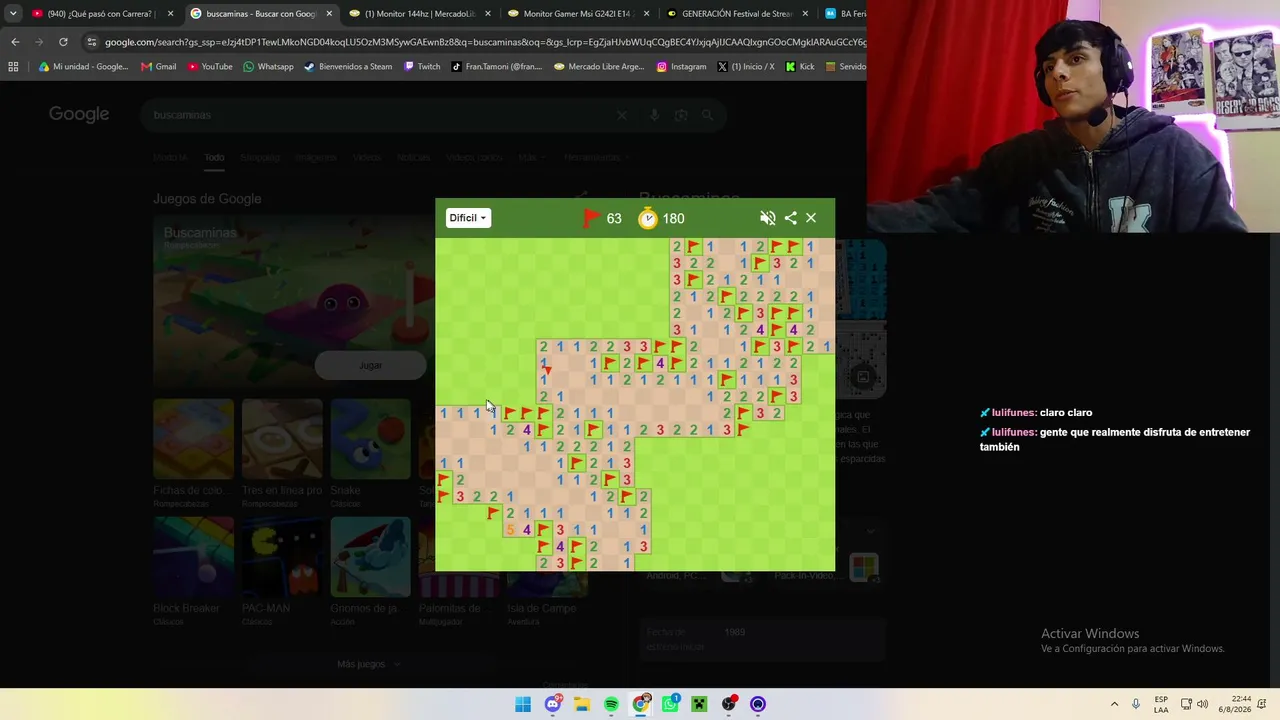This screenshot has width=1280, height=720.
Task: Focus the Chrome address bar URL
Action: click(484, 42)
